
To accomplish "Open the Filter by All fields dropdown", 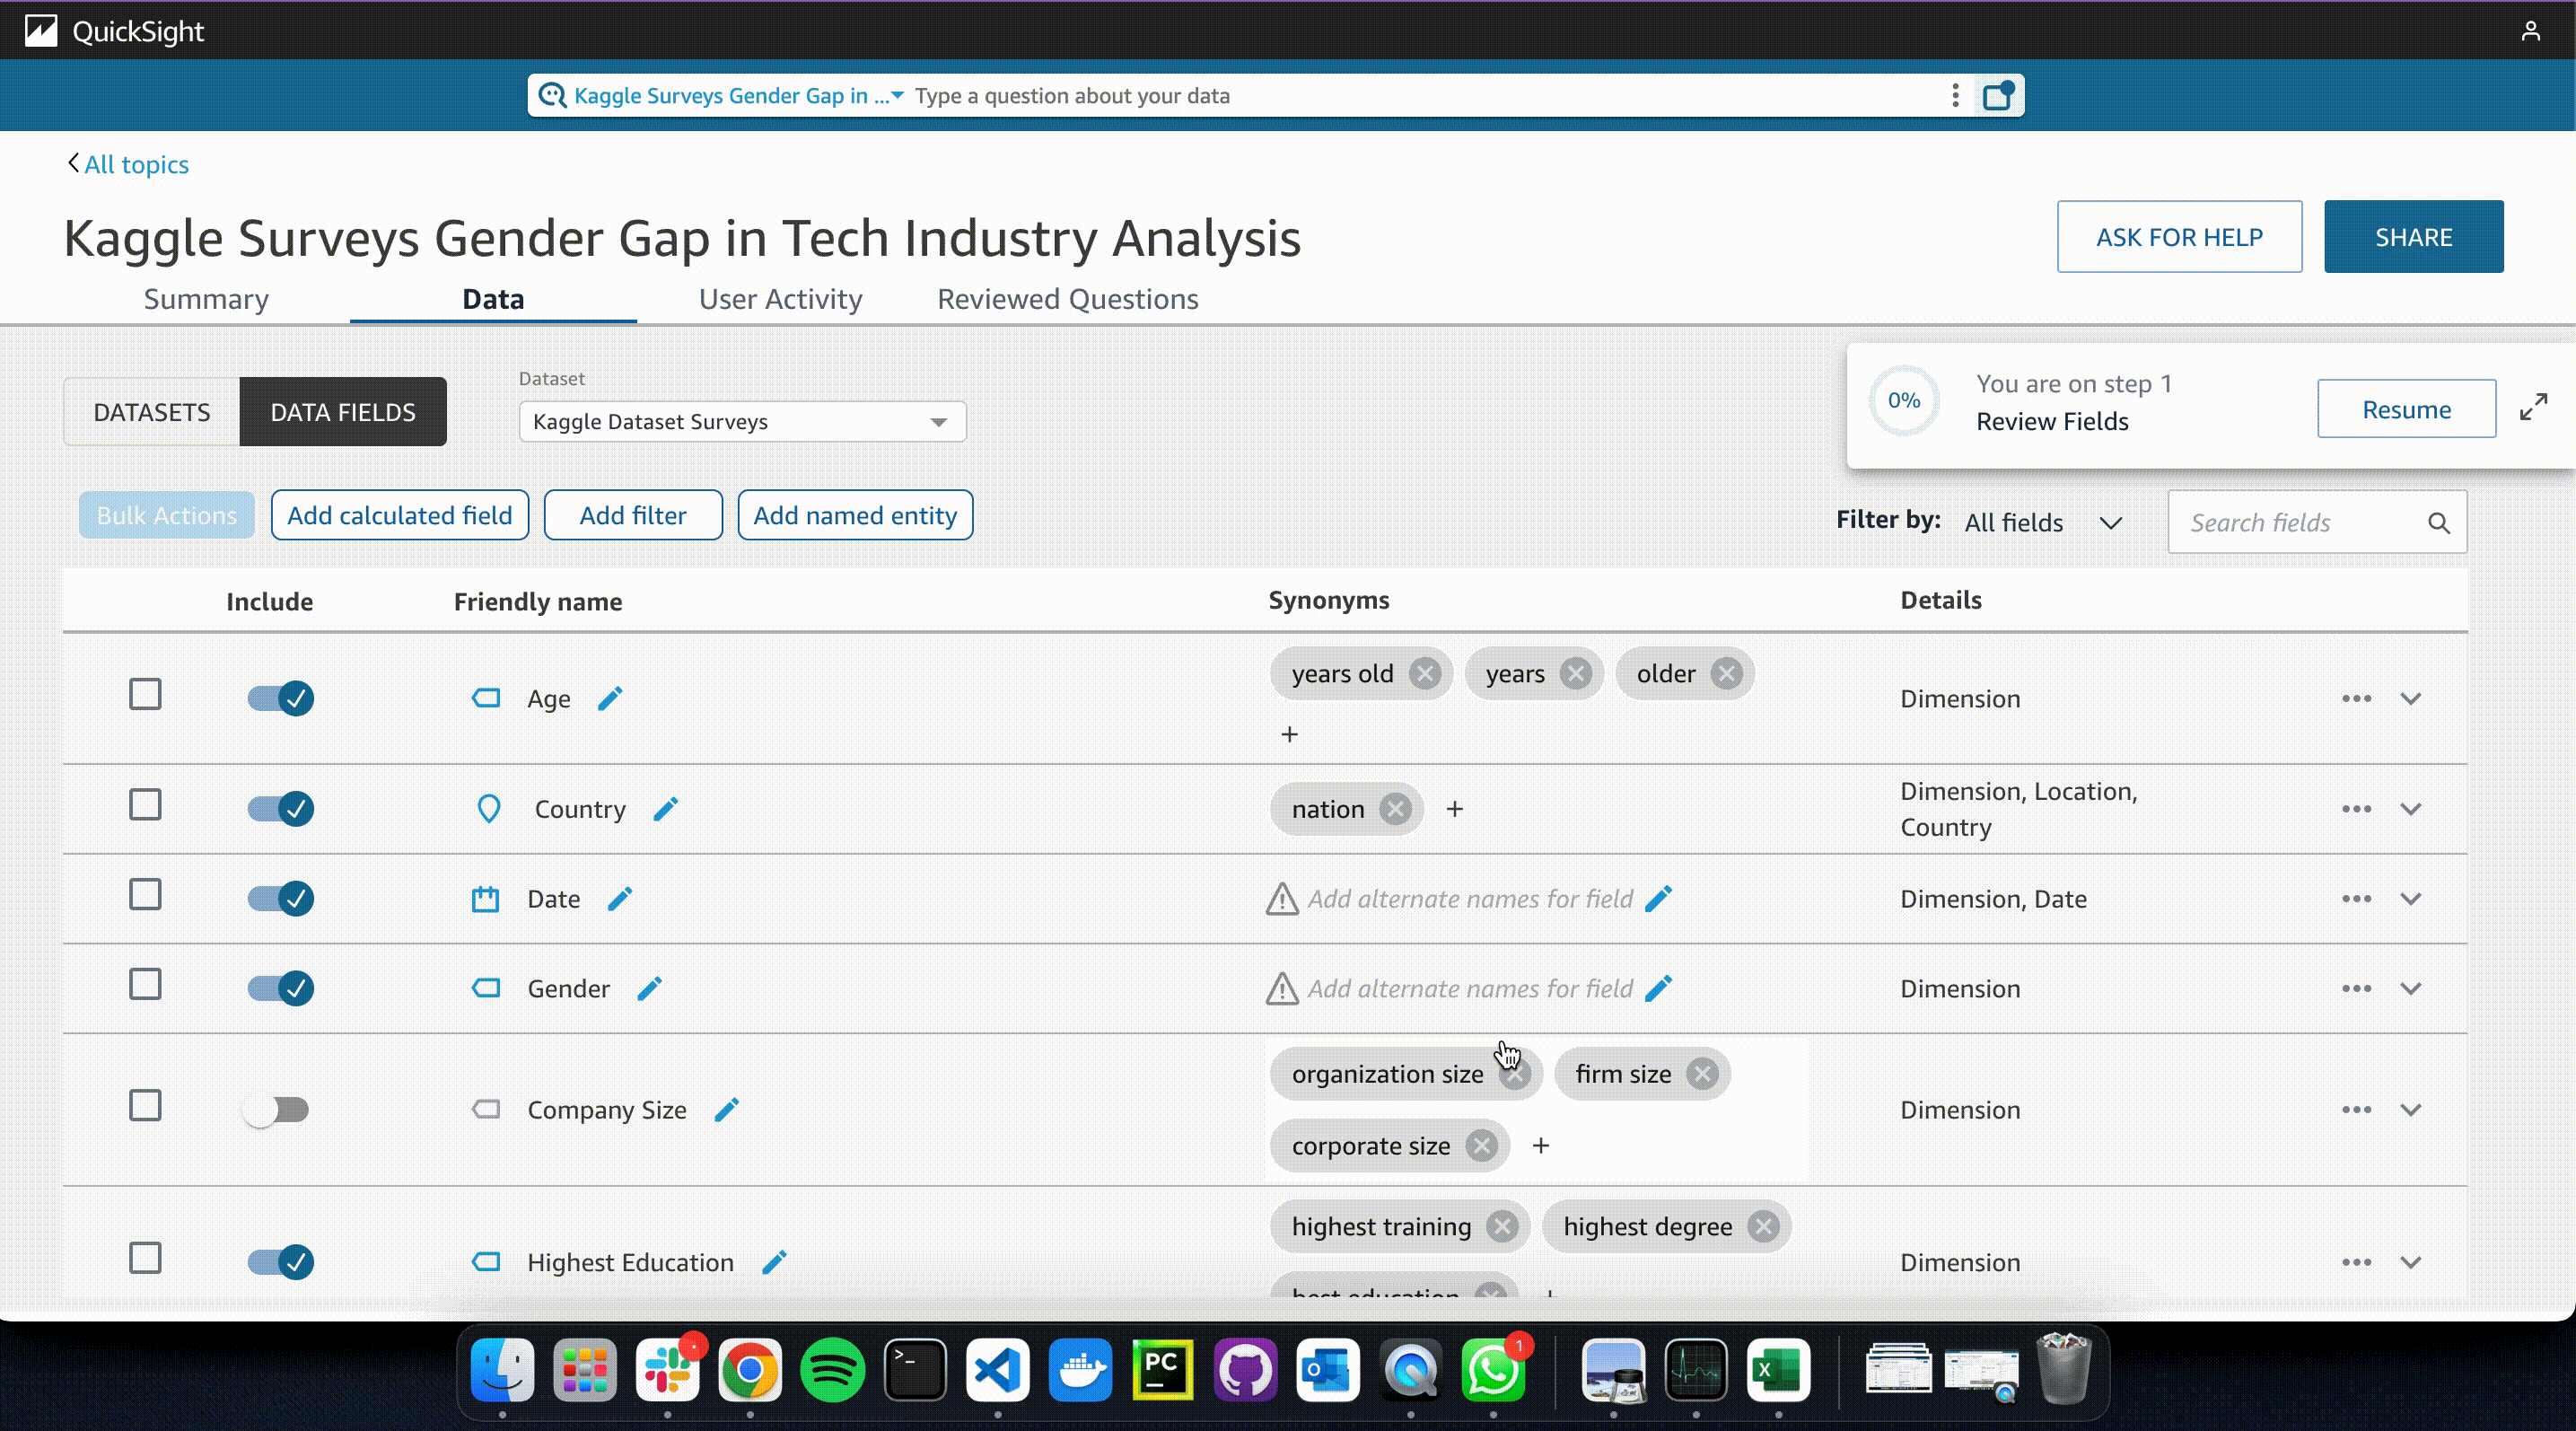I will [x=2042, y=523].
